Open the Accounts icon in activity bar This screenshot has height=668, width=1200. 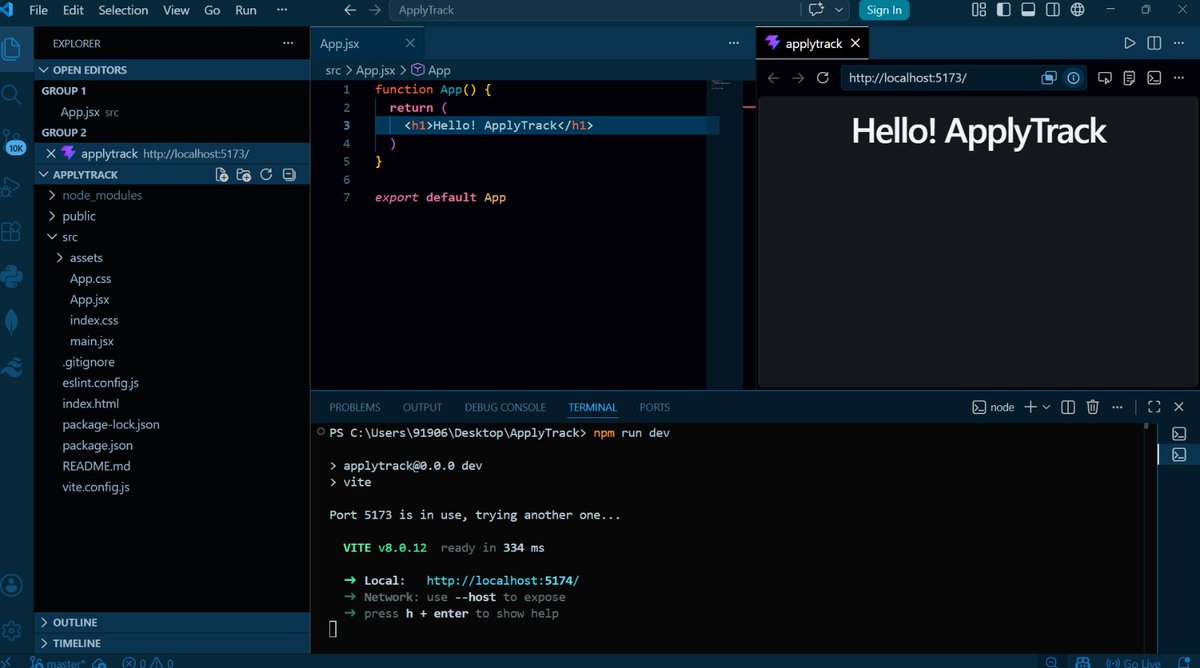pos(12,585)
